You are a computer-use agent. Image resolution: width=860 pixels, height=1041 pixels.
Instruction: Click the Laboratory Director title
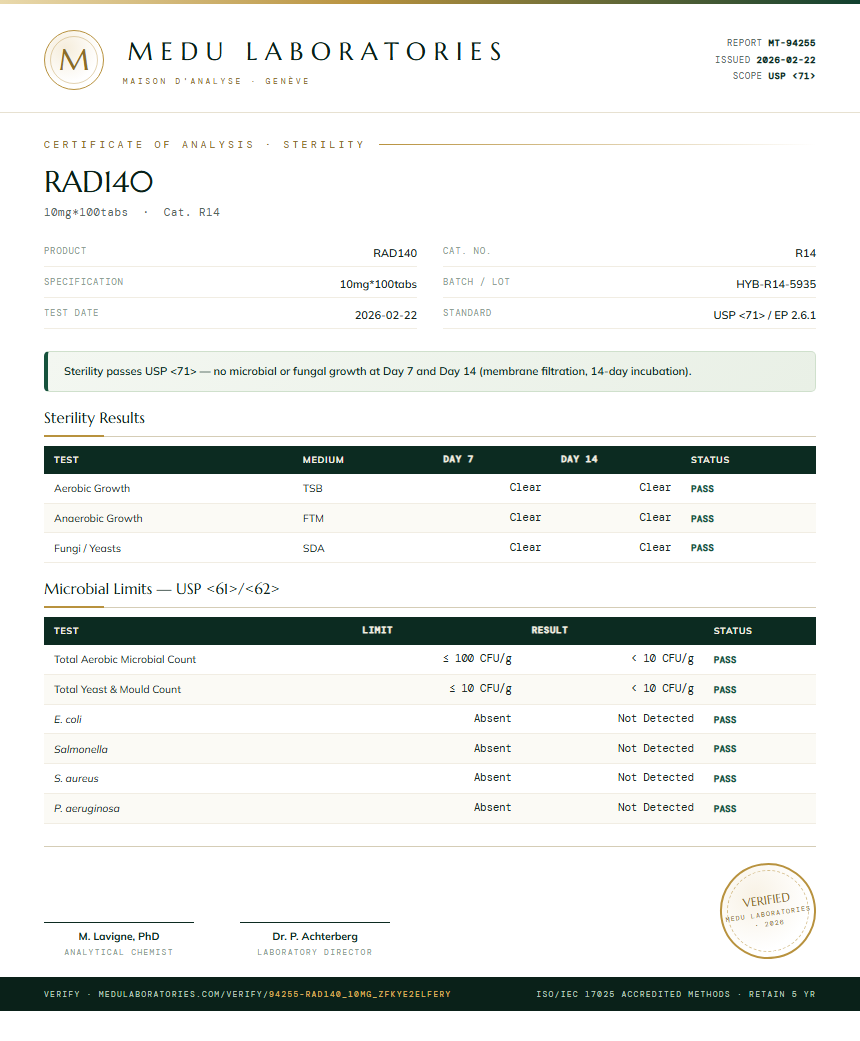click(x=315, y=952)
